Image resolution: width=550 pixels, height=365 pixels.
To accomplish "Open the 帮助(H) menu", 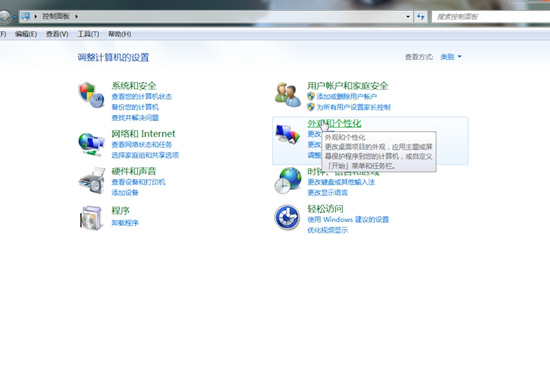I will click(x=120, y=34).
